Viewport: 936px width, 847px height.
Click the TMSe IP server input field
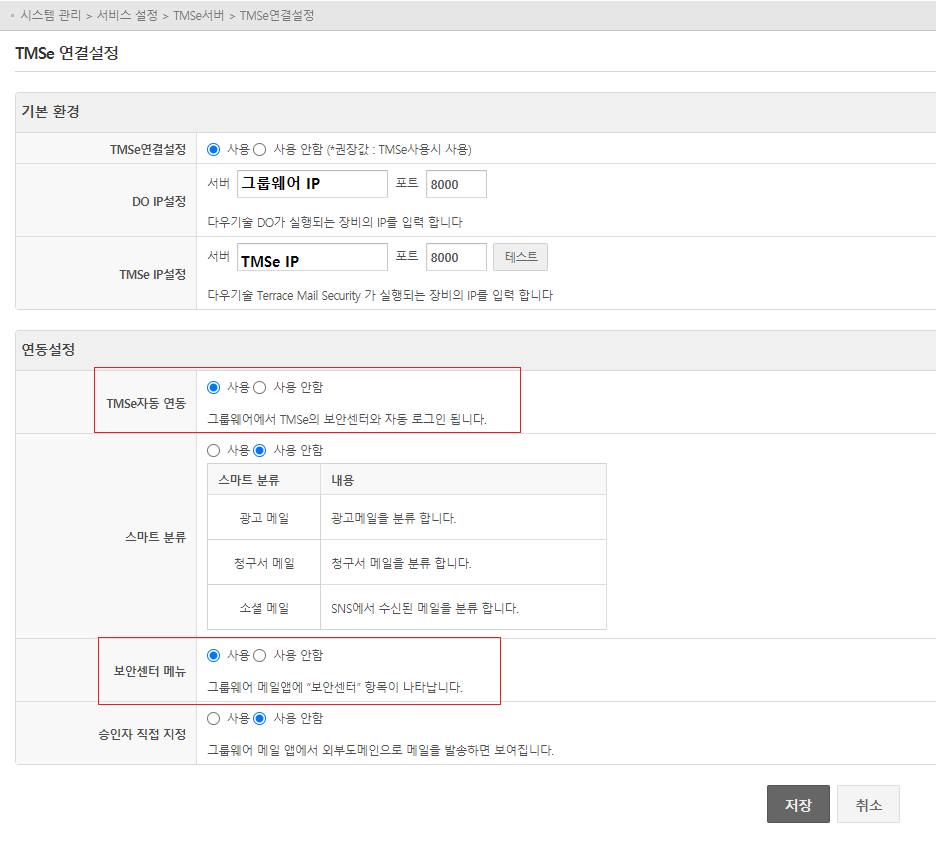(x=312, y=258)
